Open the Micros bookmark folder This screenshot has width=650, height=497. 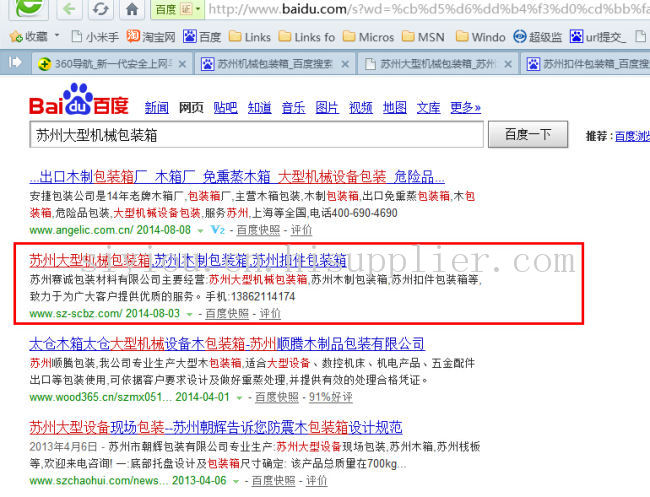pos(369,37)
